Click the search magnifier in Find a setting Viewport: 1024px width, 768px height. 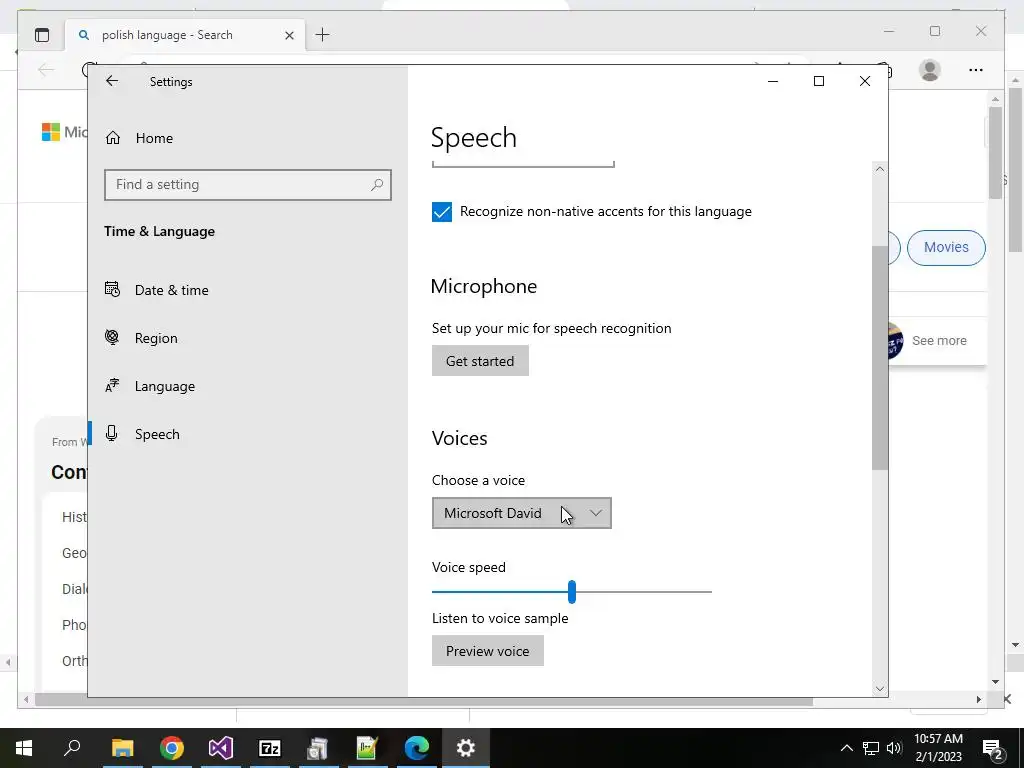377,185
